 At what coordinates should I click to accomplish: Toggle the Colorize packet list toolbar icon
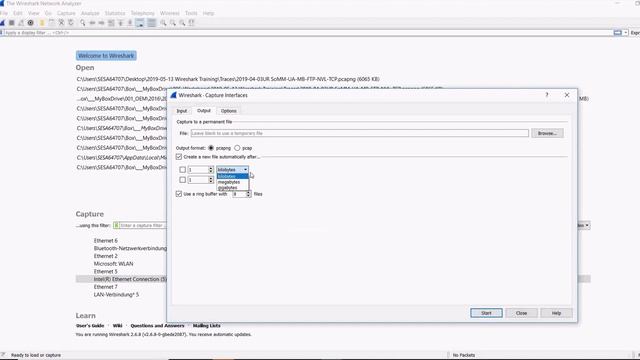(151, 23)
